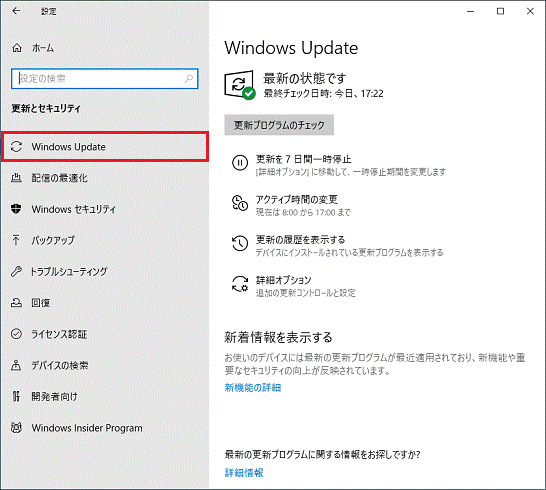Click the 追加の更新コントロールと設定 description
This screenshot has height=490, width=546.
(x=306, y=293)
